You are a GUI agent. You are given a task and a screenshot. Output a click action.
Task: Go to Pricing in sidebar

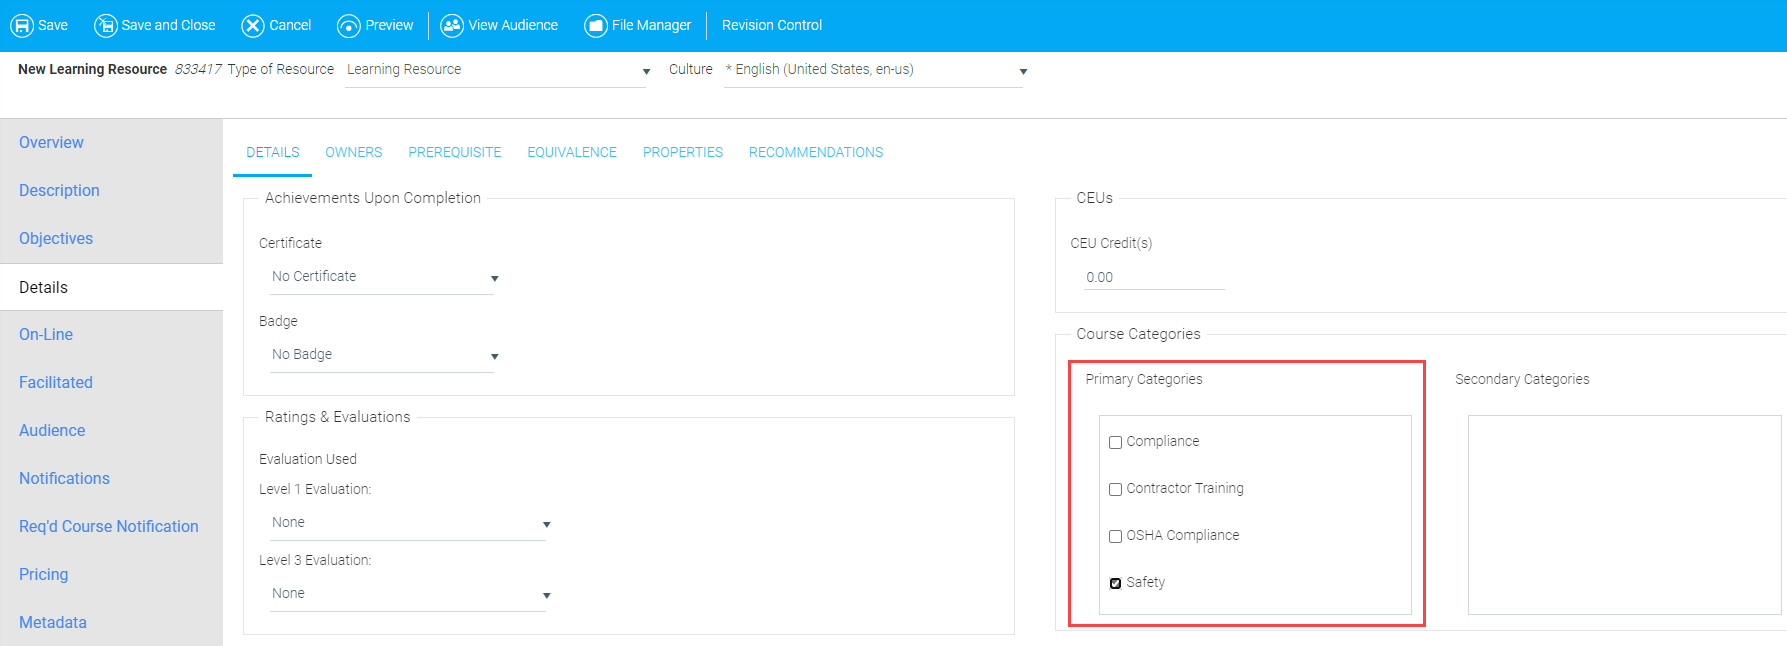[44, 574]
